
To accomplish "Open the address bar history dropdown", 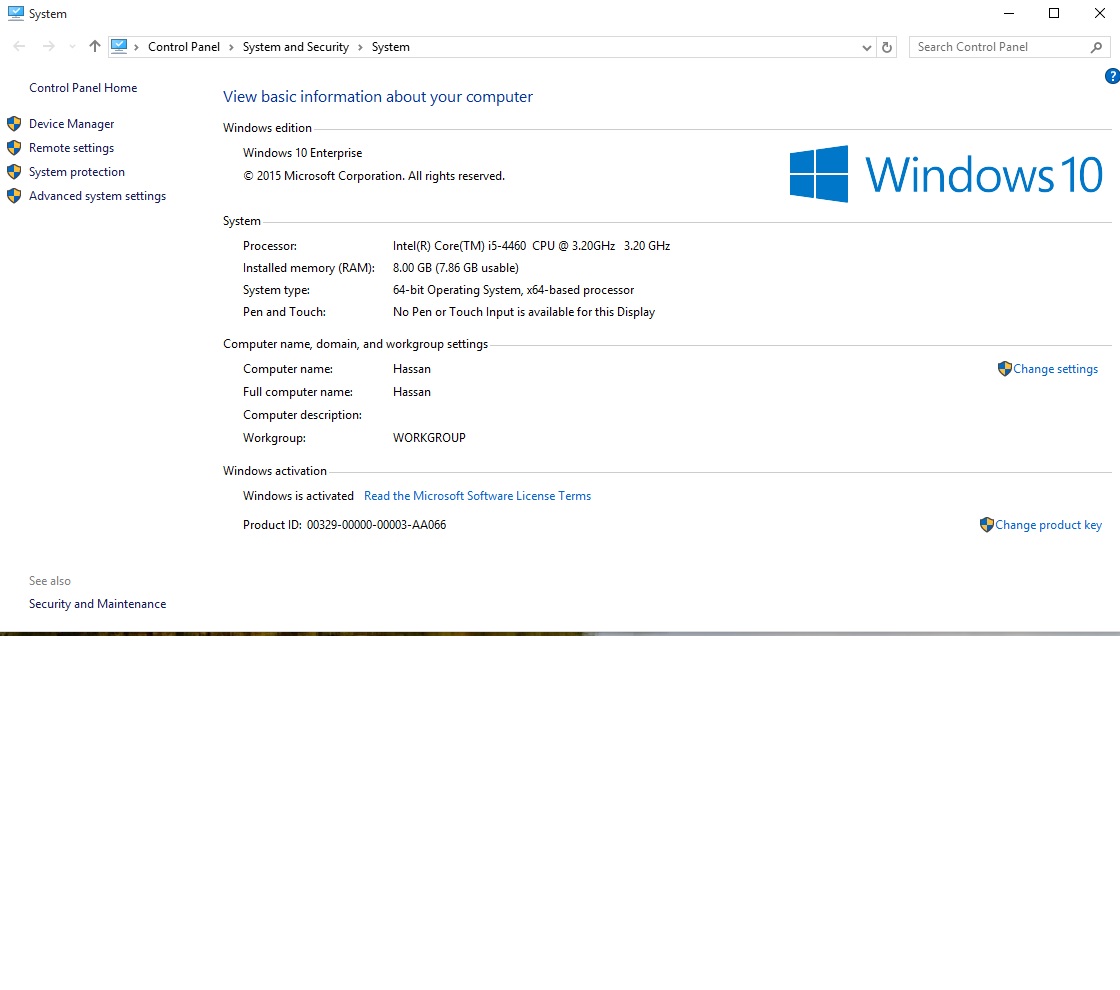I will [x=866, y=47].
